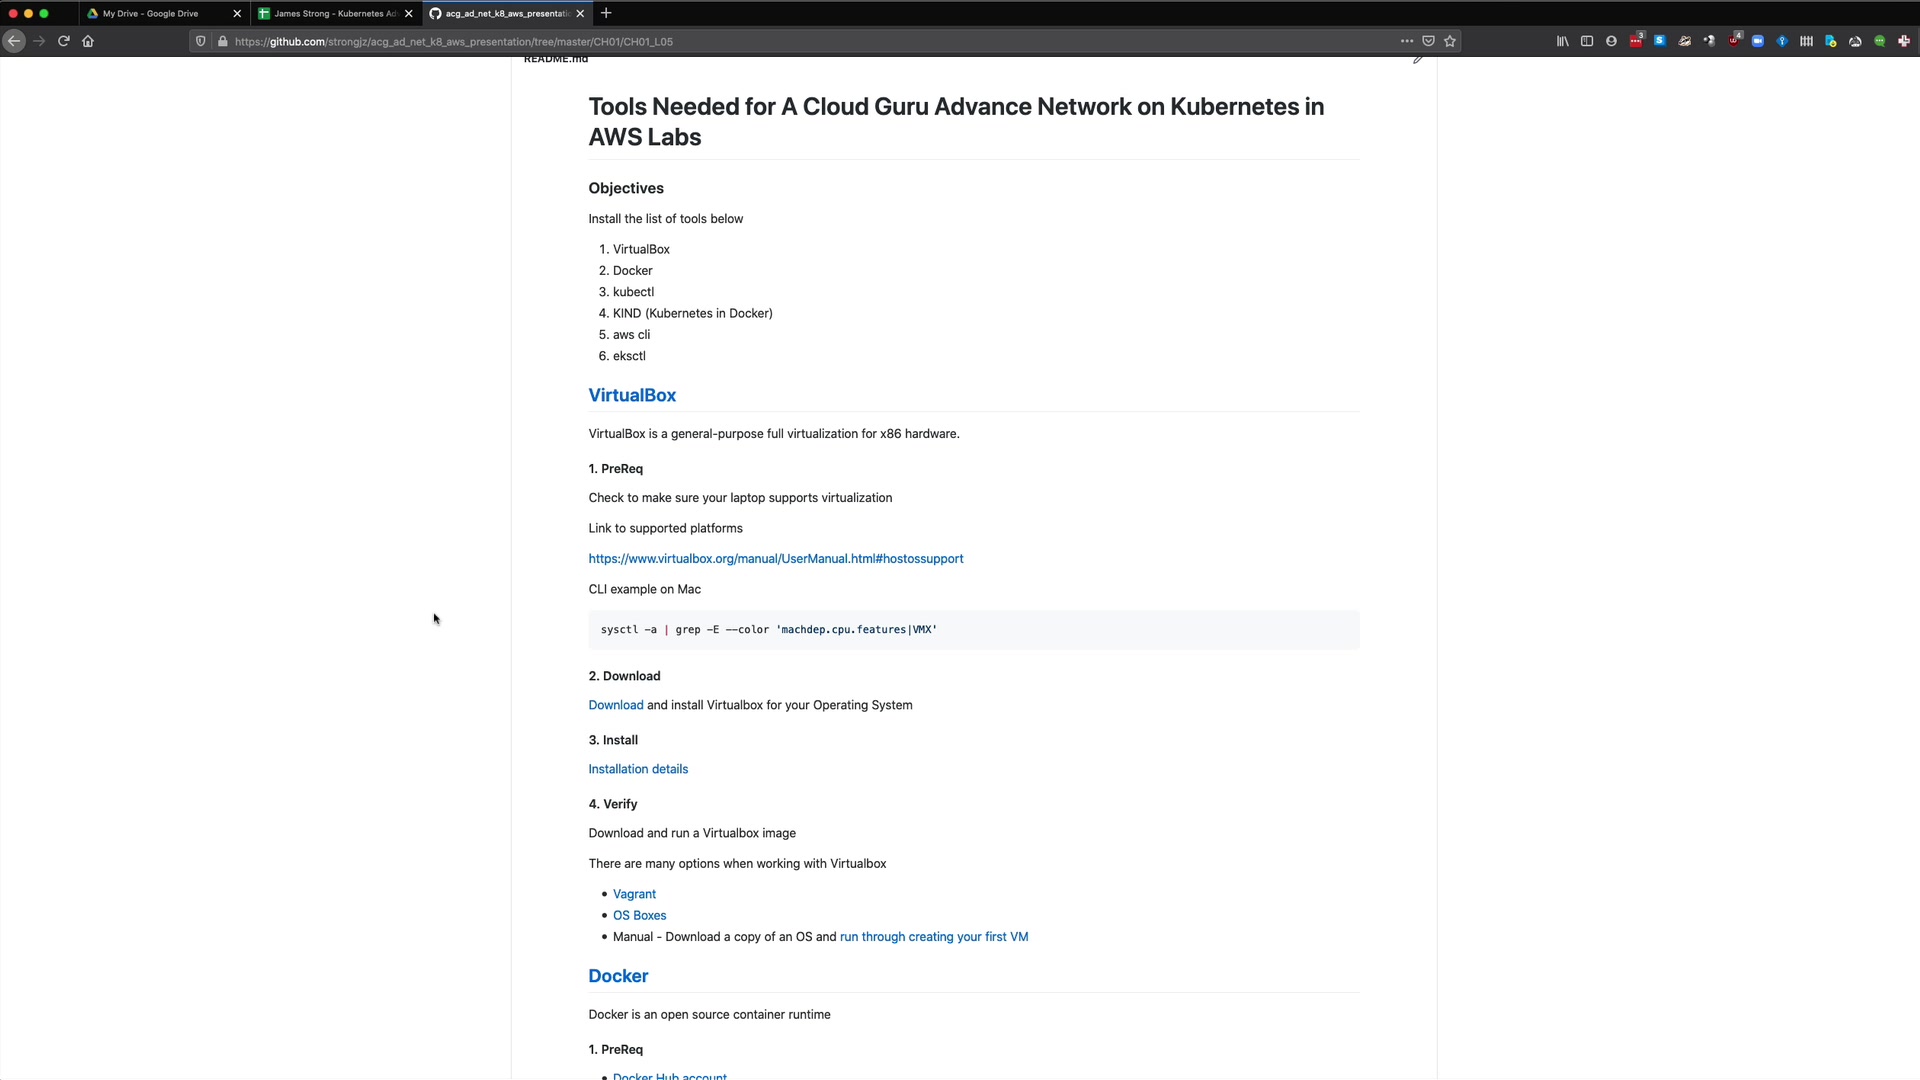Screen dimensions: 1920x1080
Task: Show site tracking protection shield info
Action: click(x=201, y=41)
